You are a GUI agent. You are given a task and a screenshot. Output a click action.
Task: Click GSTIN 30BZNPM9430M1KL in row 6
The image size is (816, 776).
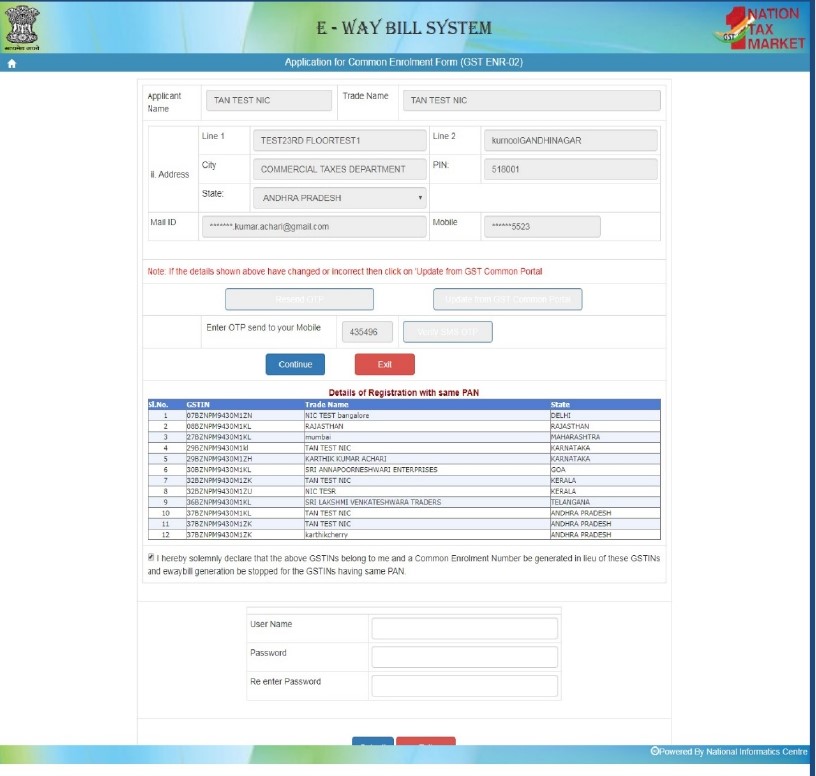[x=219, y=469]
